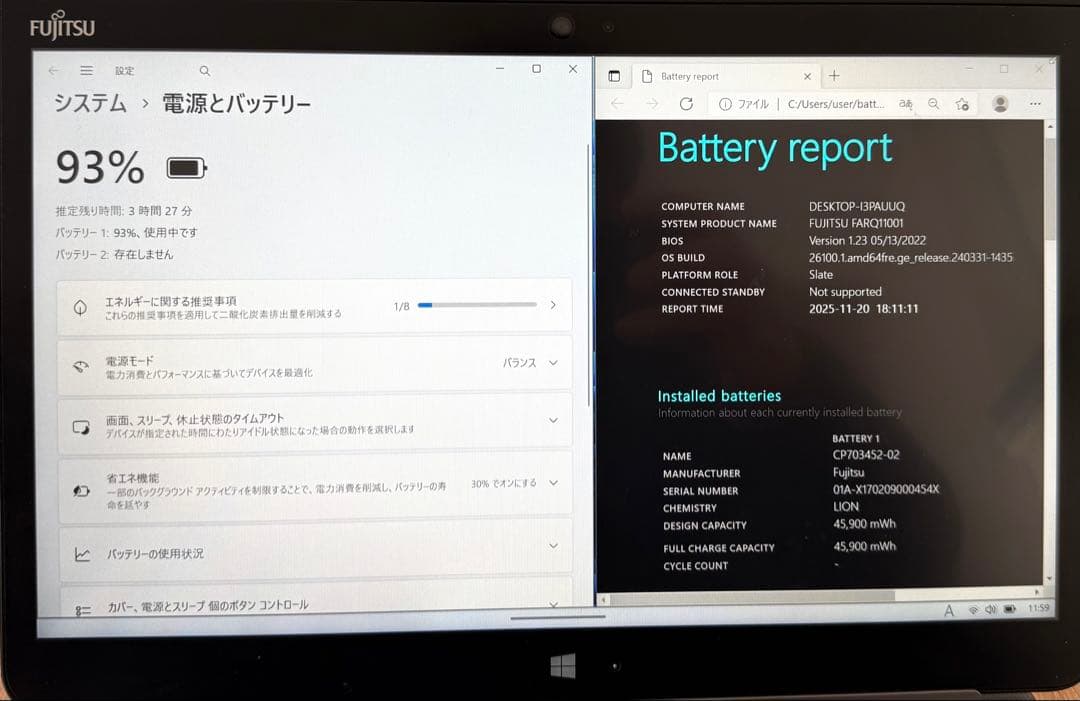Expand the 省エネ機能 section
1080x701 pixels.
(551, 482)
